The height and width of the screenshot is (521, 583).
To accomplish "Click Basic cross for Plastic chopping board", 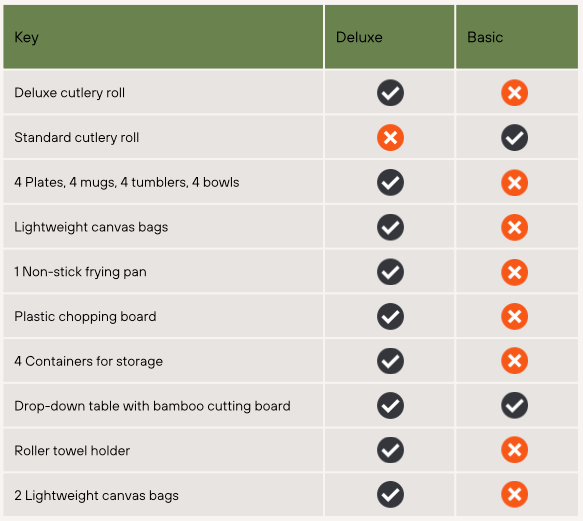I will pos(514,316).
